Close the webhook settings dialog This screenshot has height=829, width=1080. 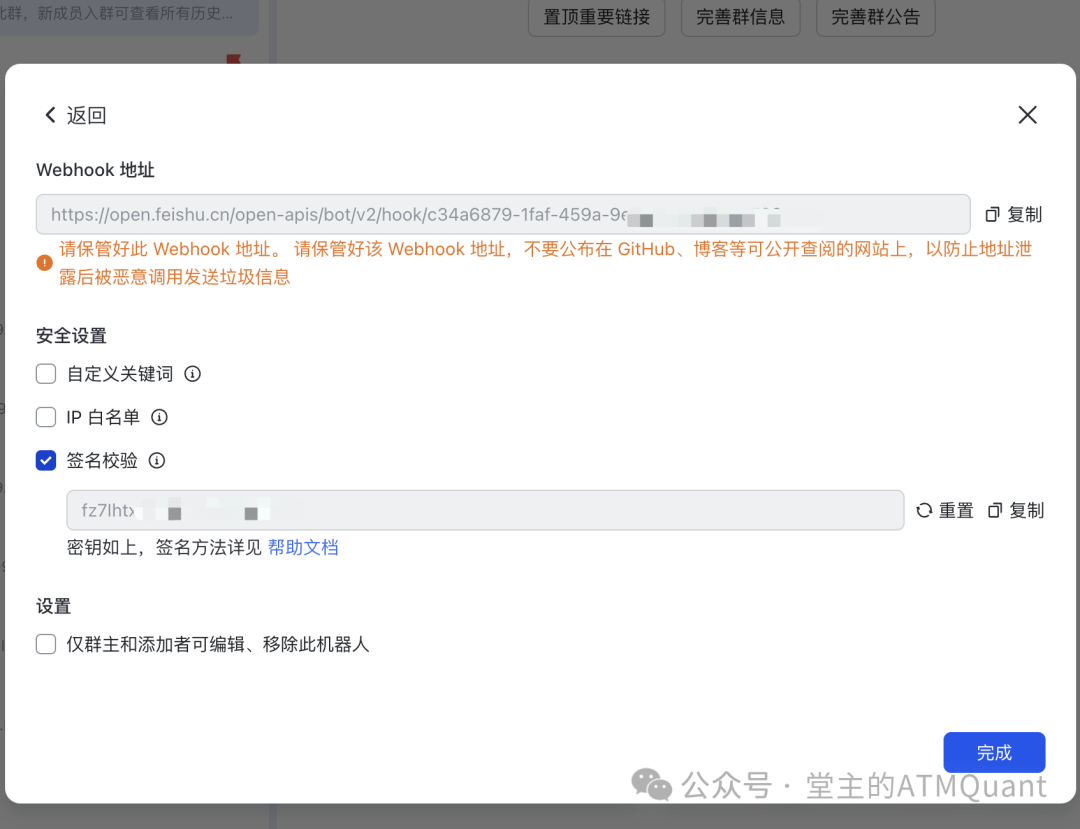[x=1027, y=115]
